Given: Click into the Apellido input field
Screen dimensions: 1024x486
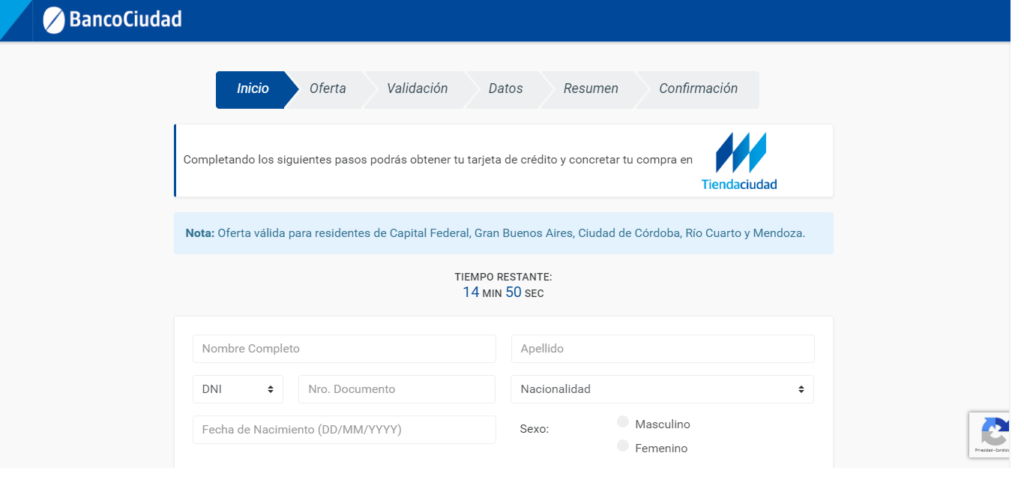Looking at the screenshot, I should [662, 349].
